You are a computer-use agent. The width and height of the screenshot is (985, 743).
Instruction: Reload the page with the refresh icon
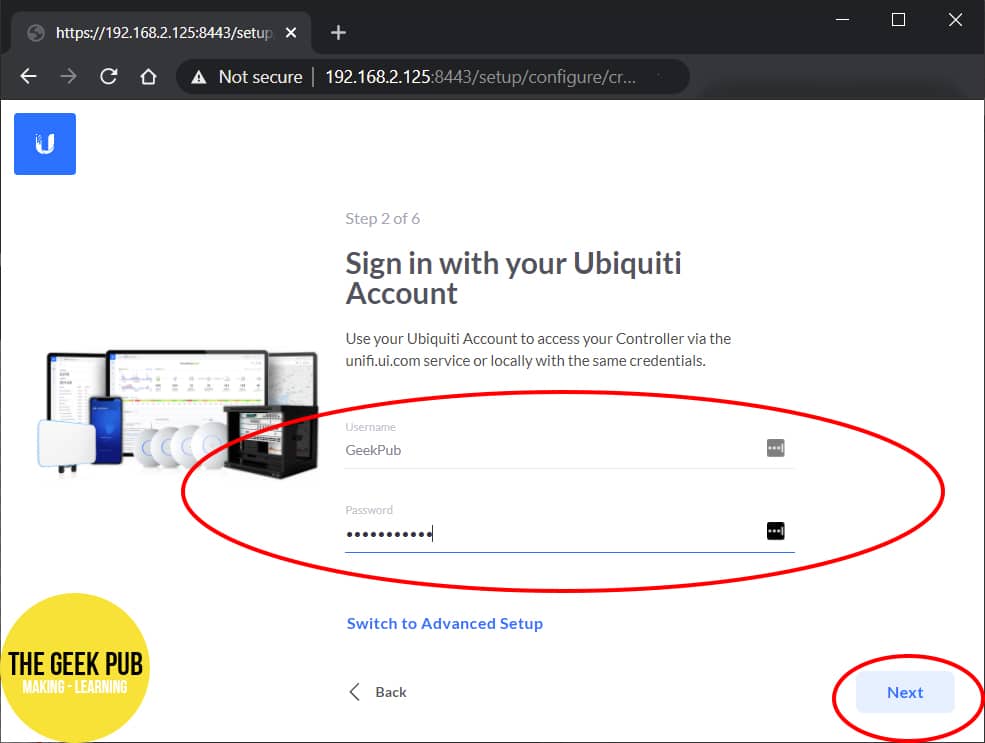pyautogui.click(x=109, y=77)
